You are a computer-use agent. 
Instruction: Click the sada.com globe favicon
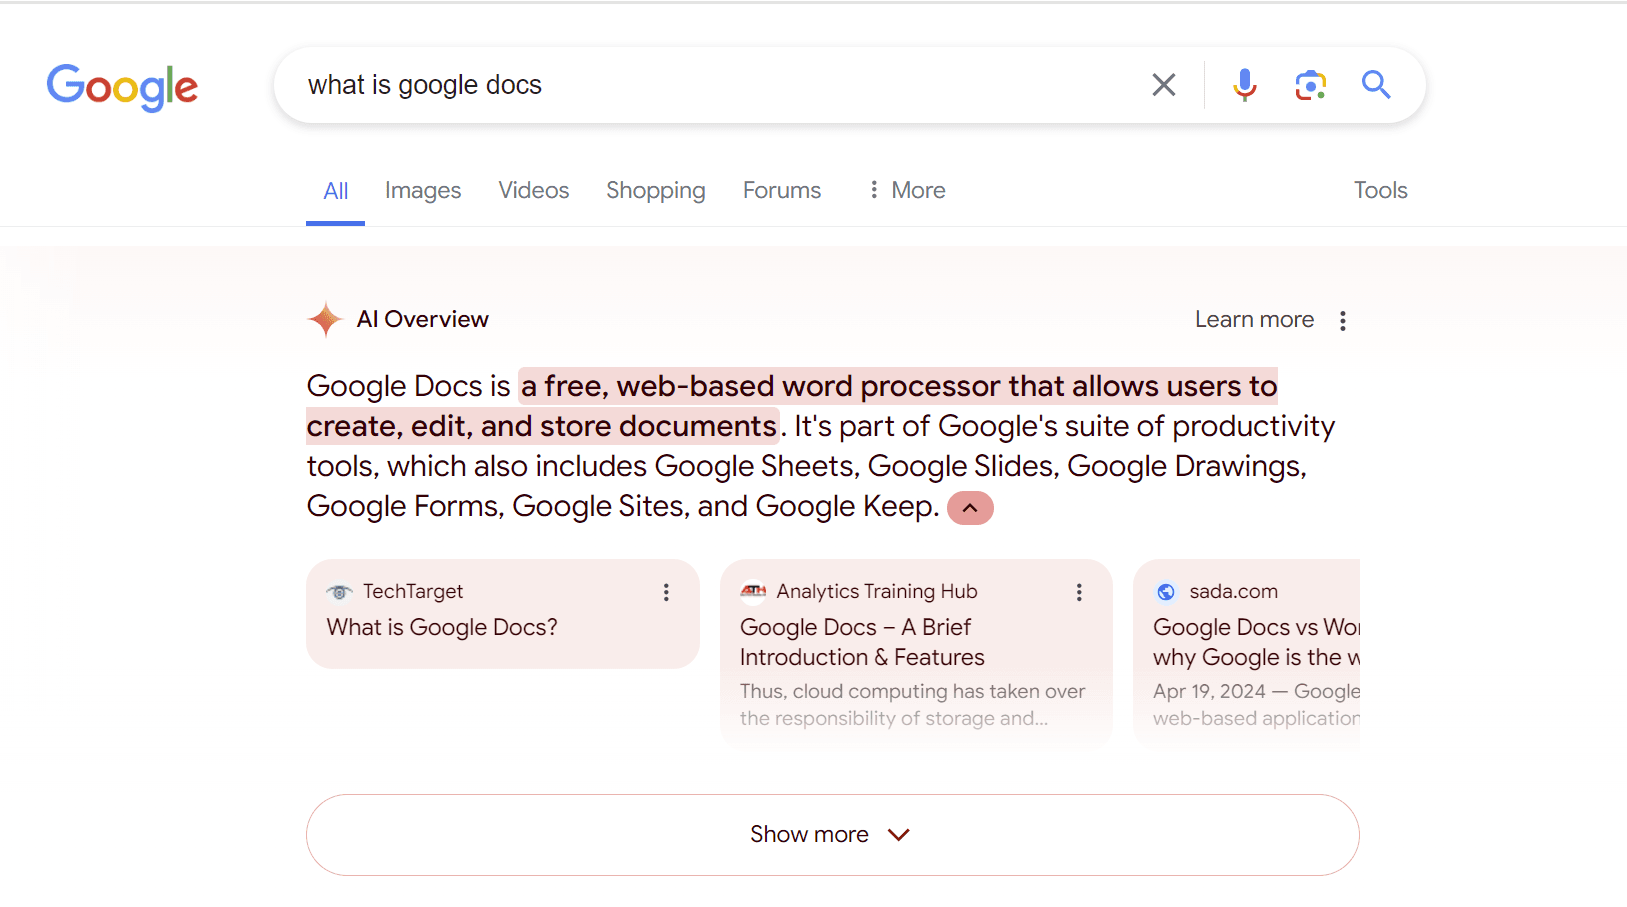(x=1165, y=591)
